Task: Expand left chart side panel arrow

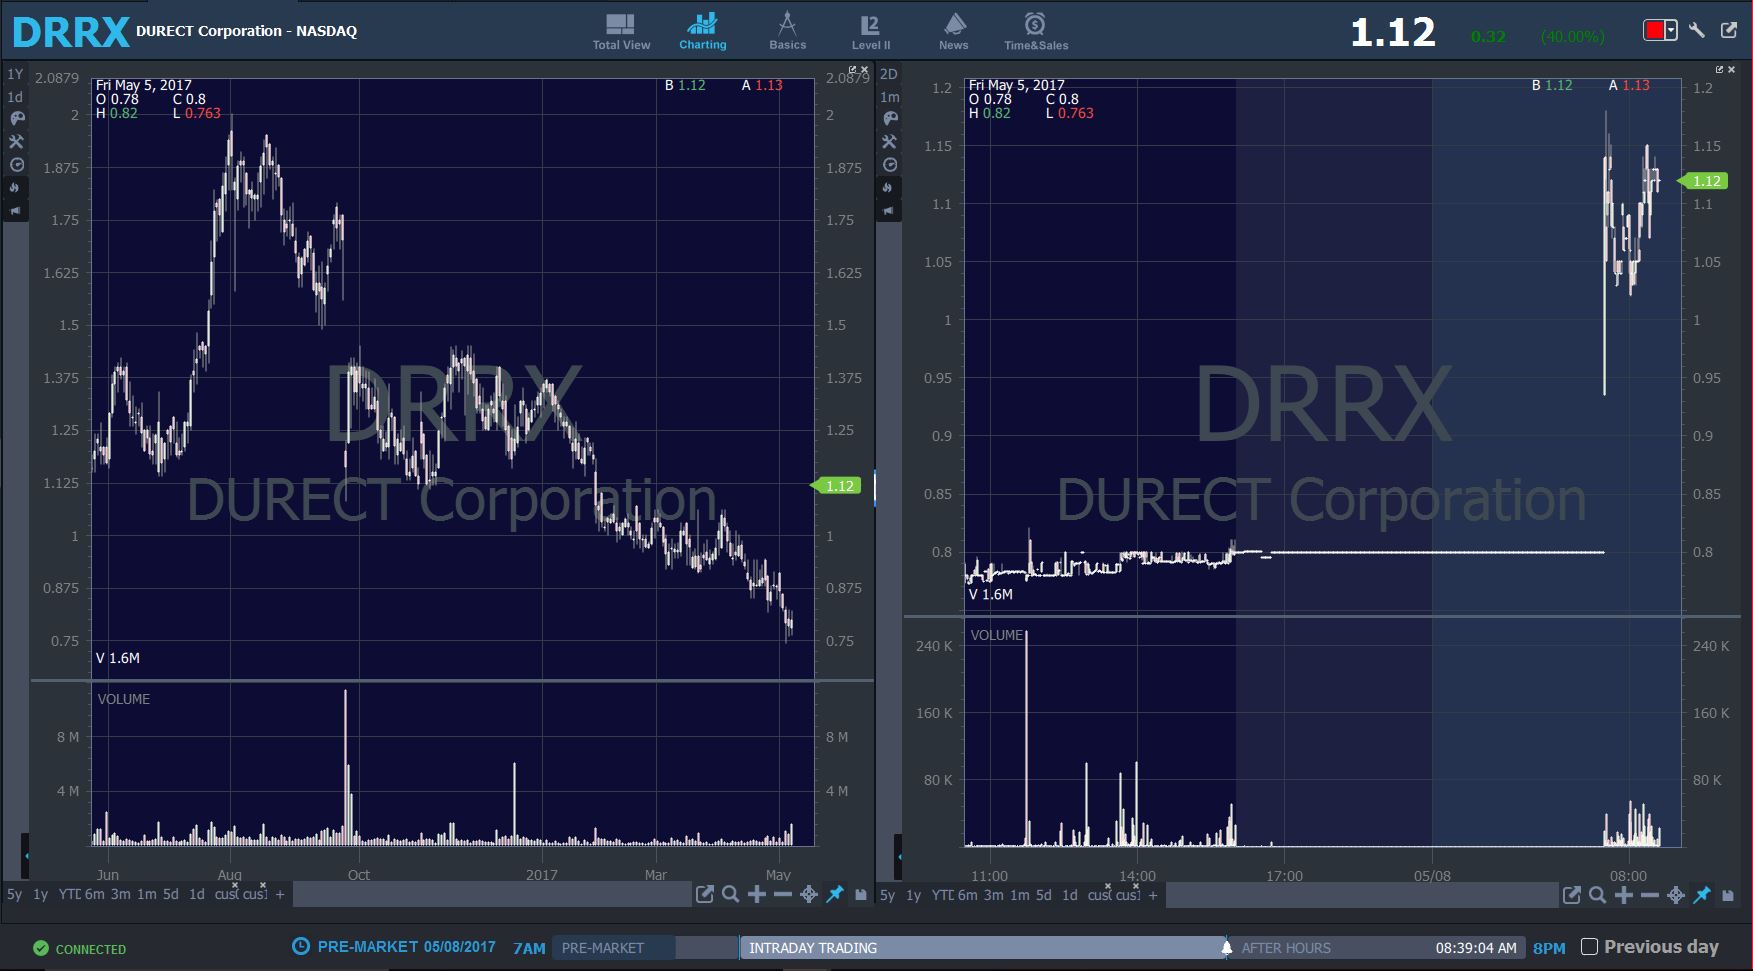Action: 26,856
